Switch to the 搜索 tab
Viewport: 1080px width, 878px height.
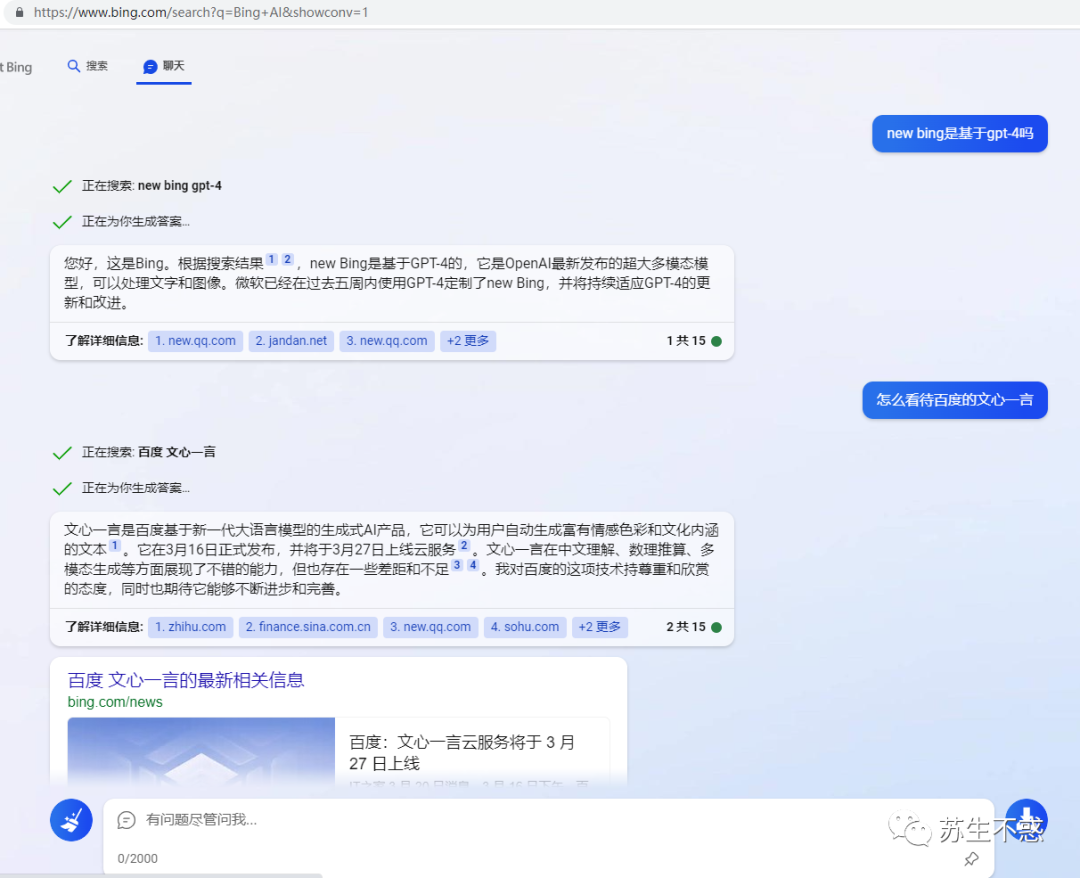(87, 66)
